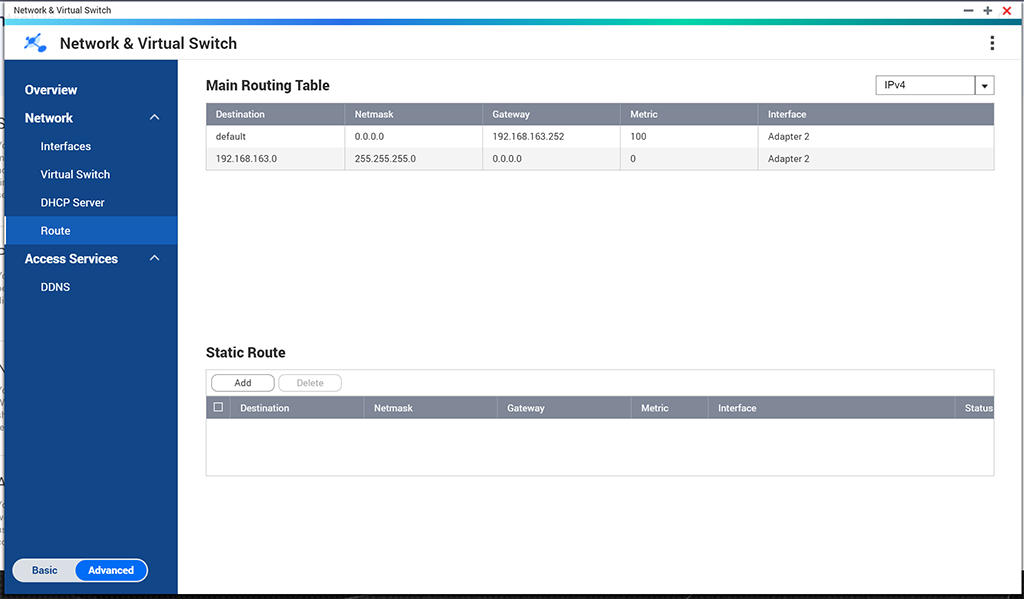Click the '0.0.0.0' gateway cell

tap(551, 159)
